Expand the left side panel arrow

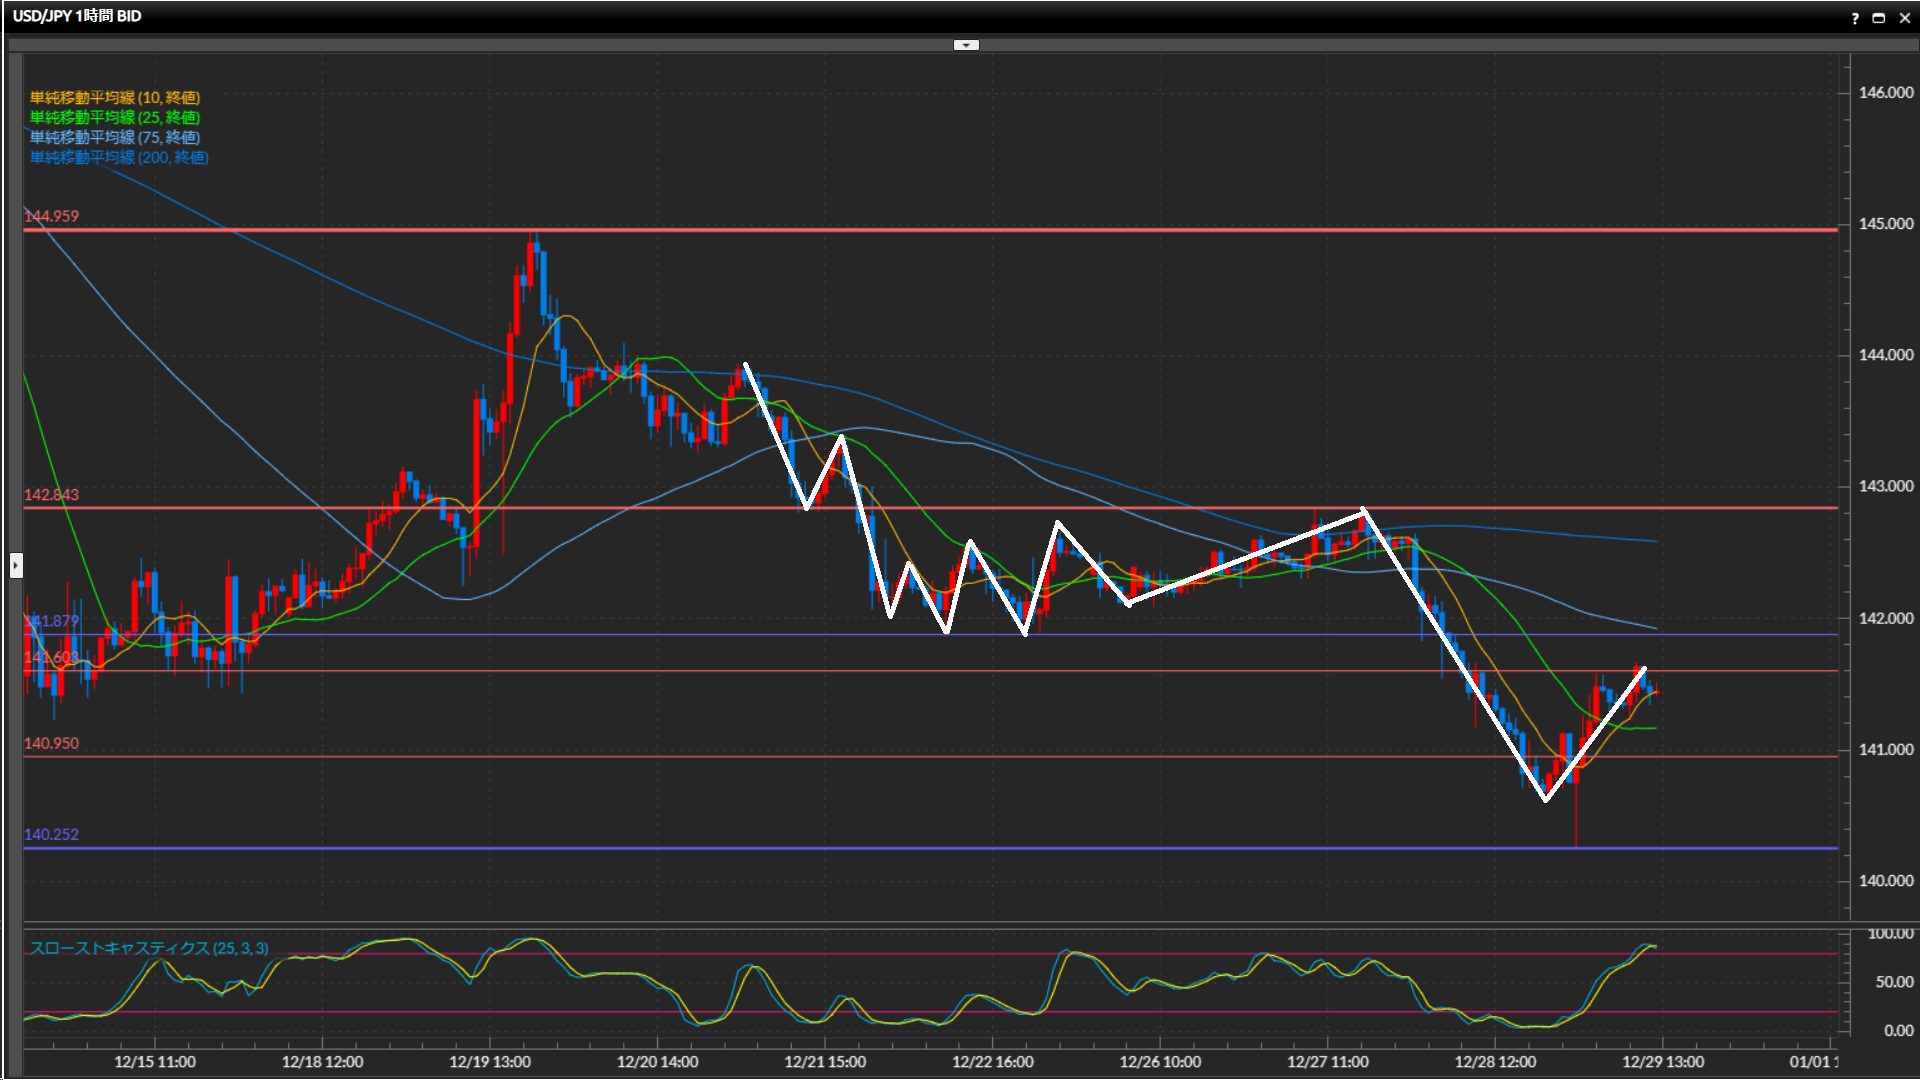coord(16,566)
